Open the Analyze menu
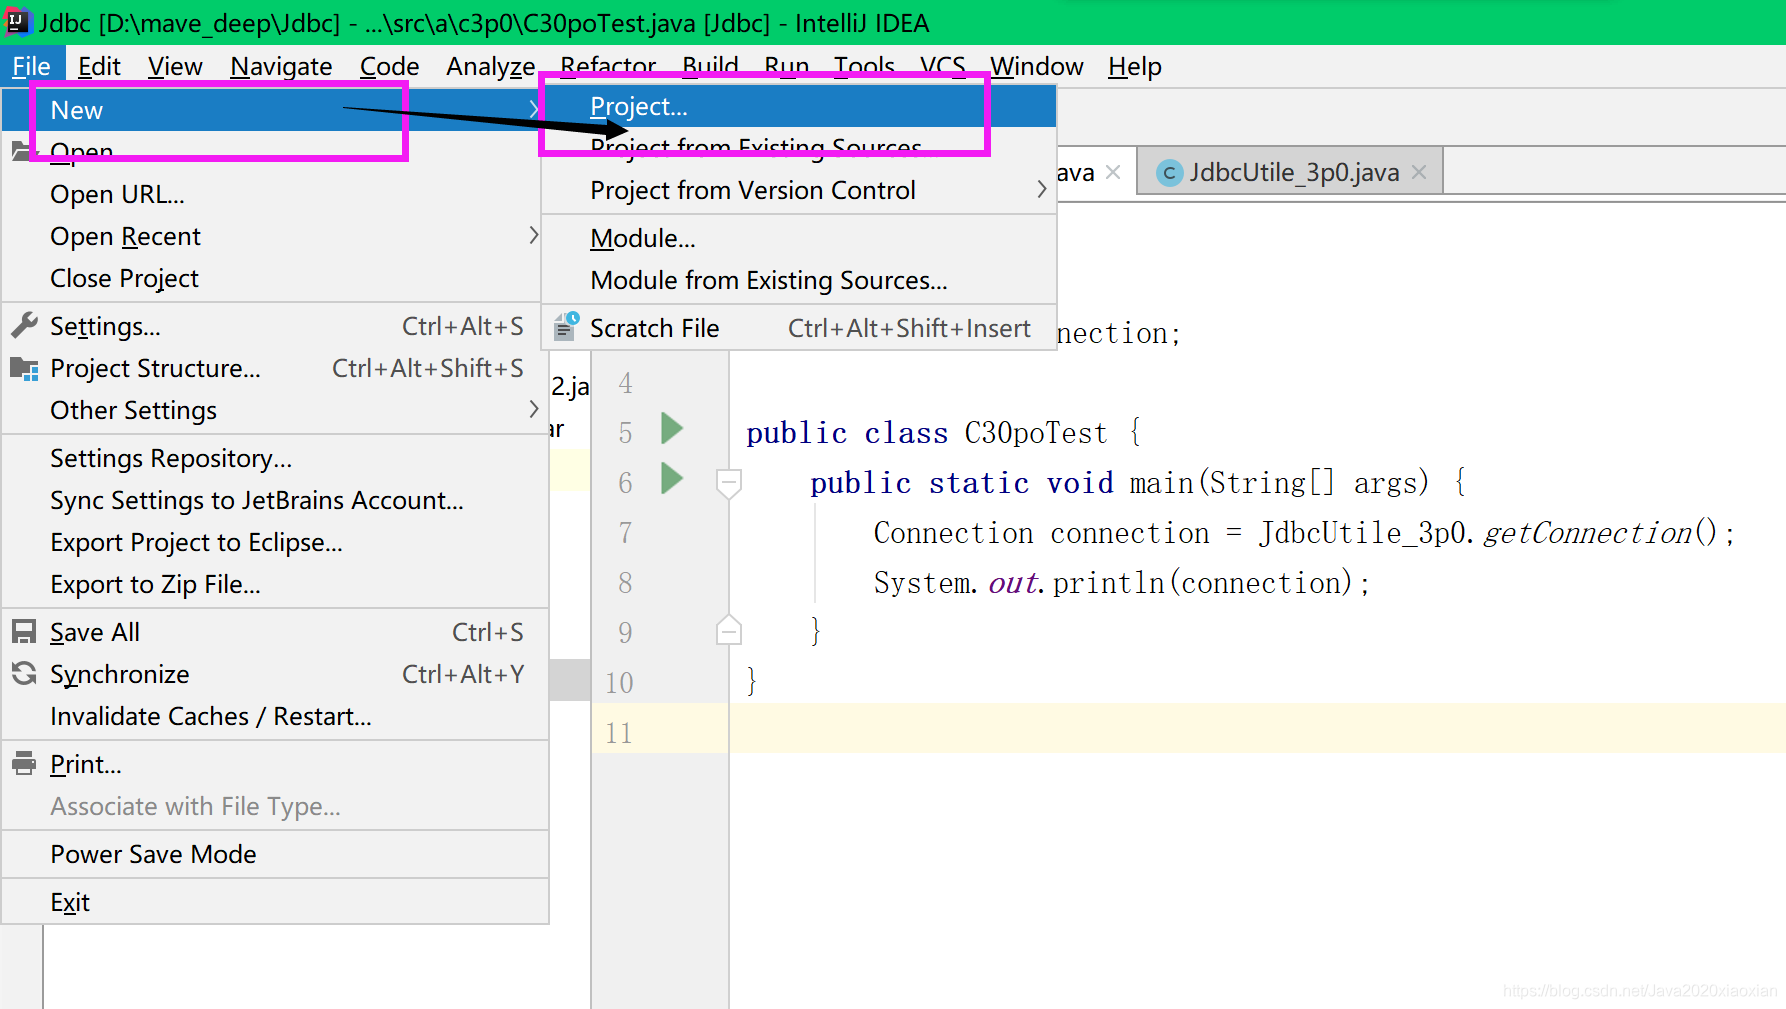The image size is (1786, 1009). [490, 67]
